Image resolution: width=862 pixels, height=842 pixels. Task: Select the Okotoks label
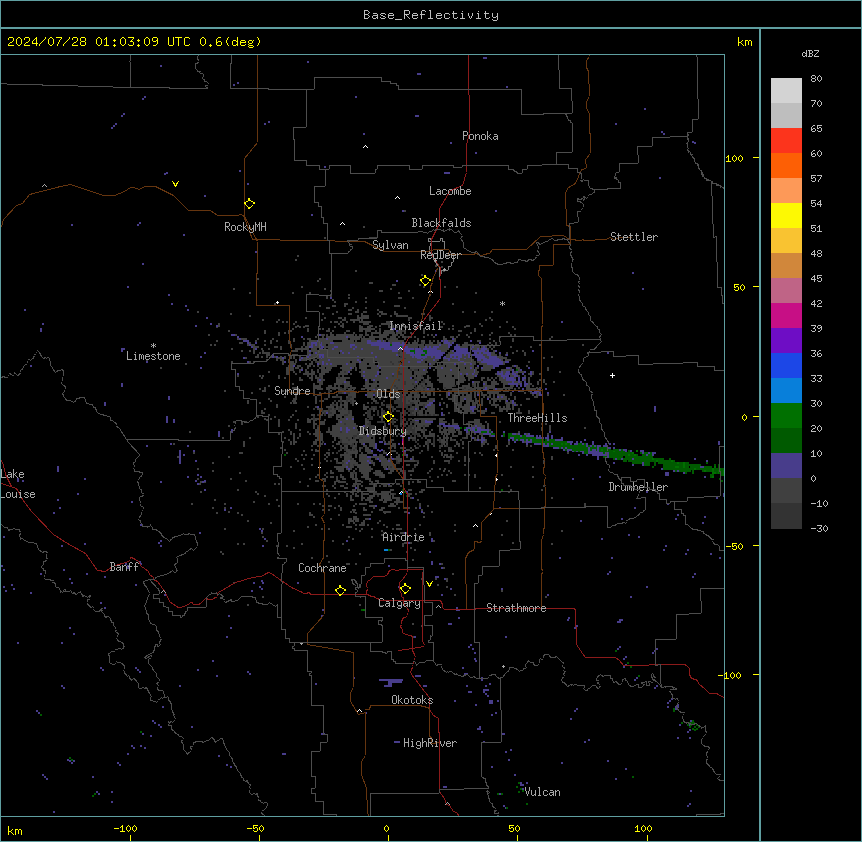pos(412,700)
